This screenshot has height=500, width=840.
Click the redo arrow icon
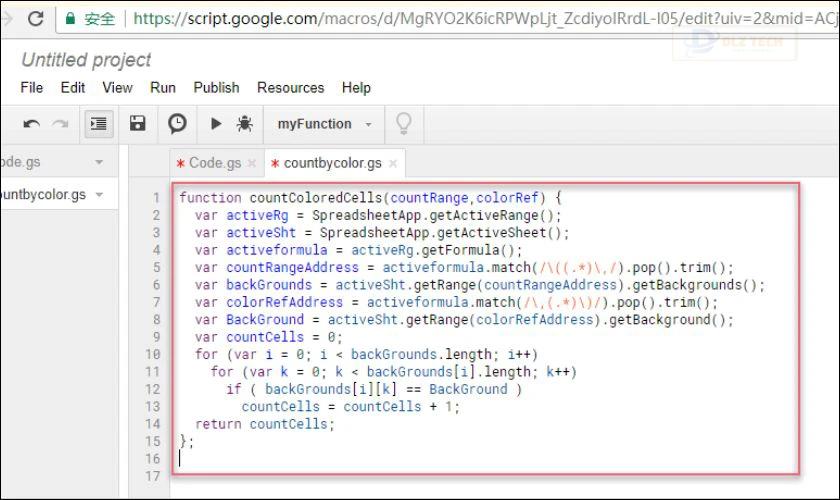tap(60, 124)
